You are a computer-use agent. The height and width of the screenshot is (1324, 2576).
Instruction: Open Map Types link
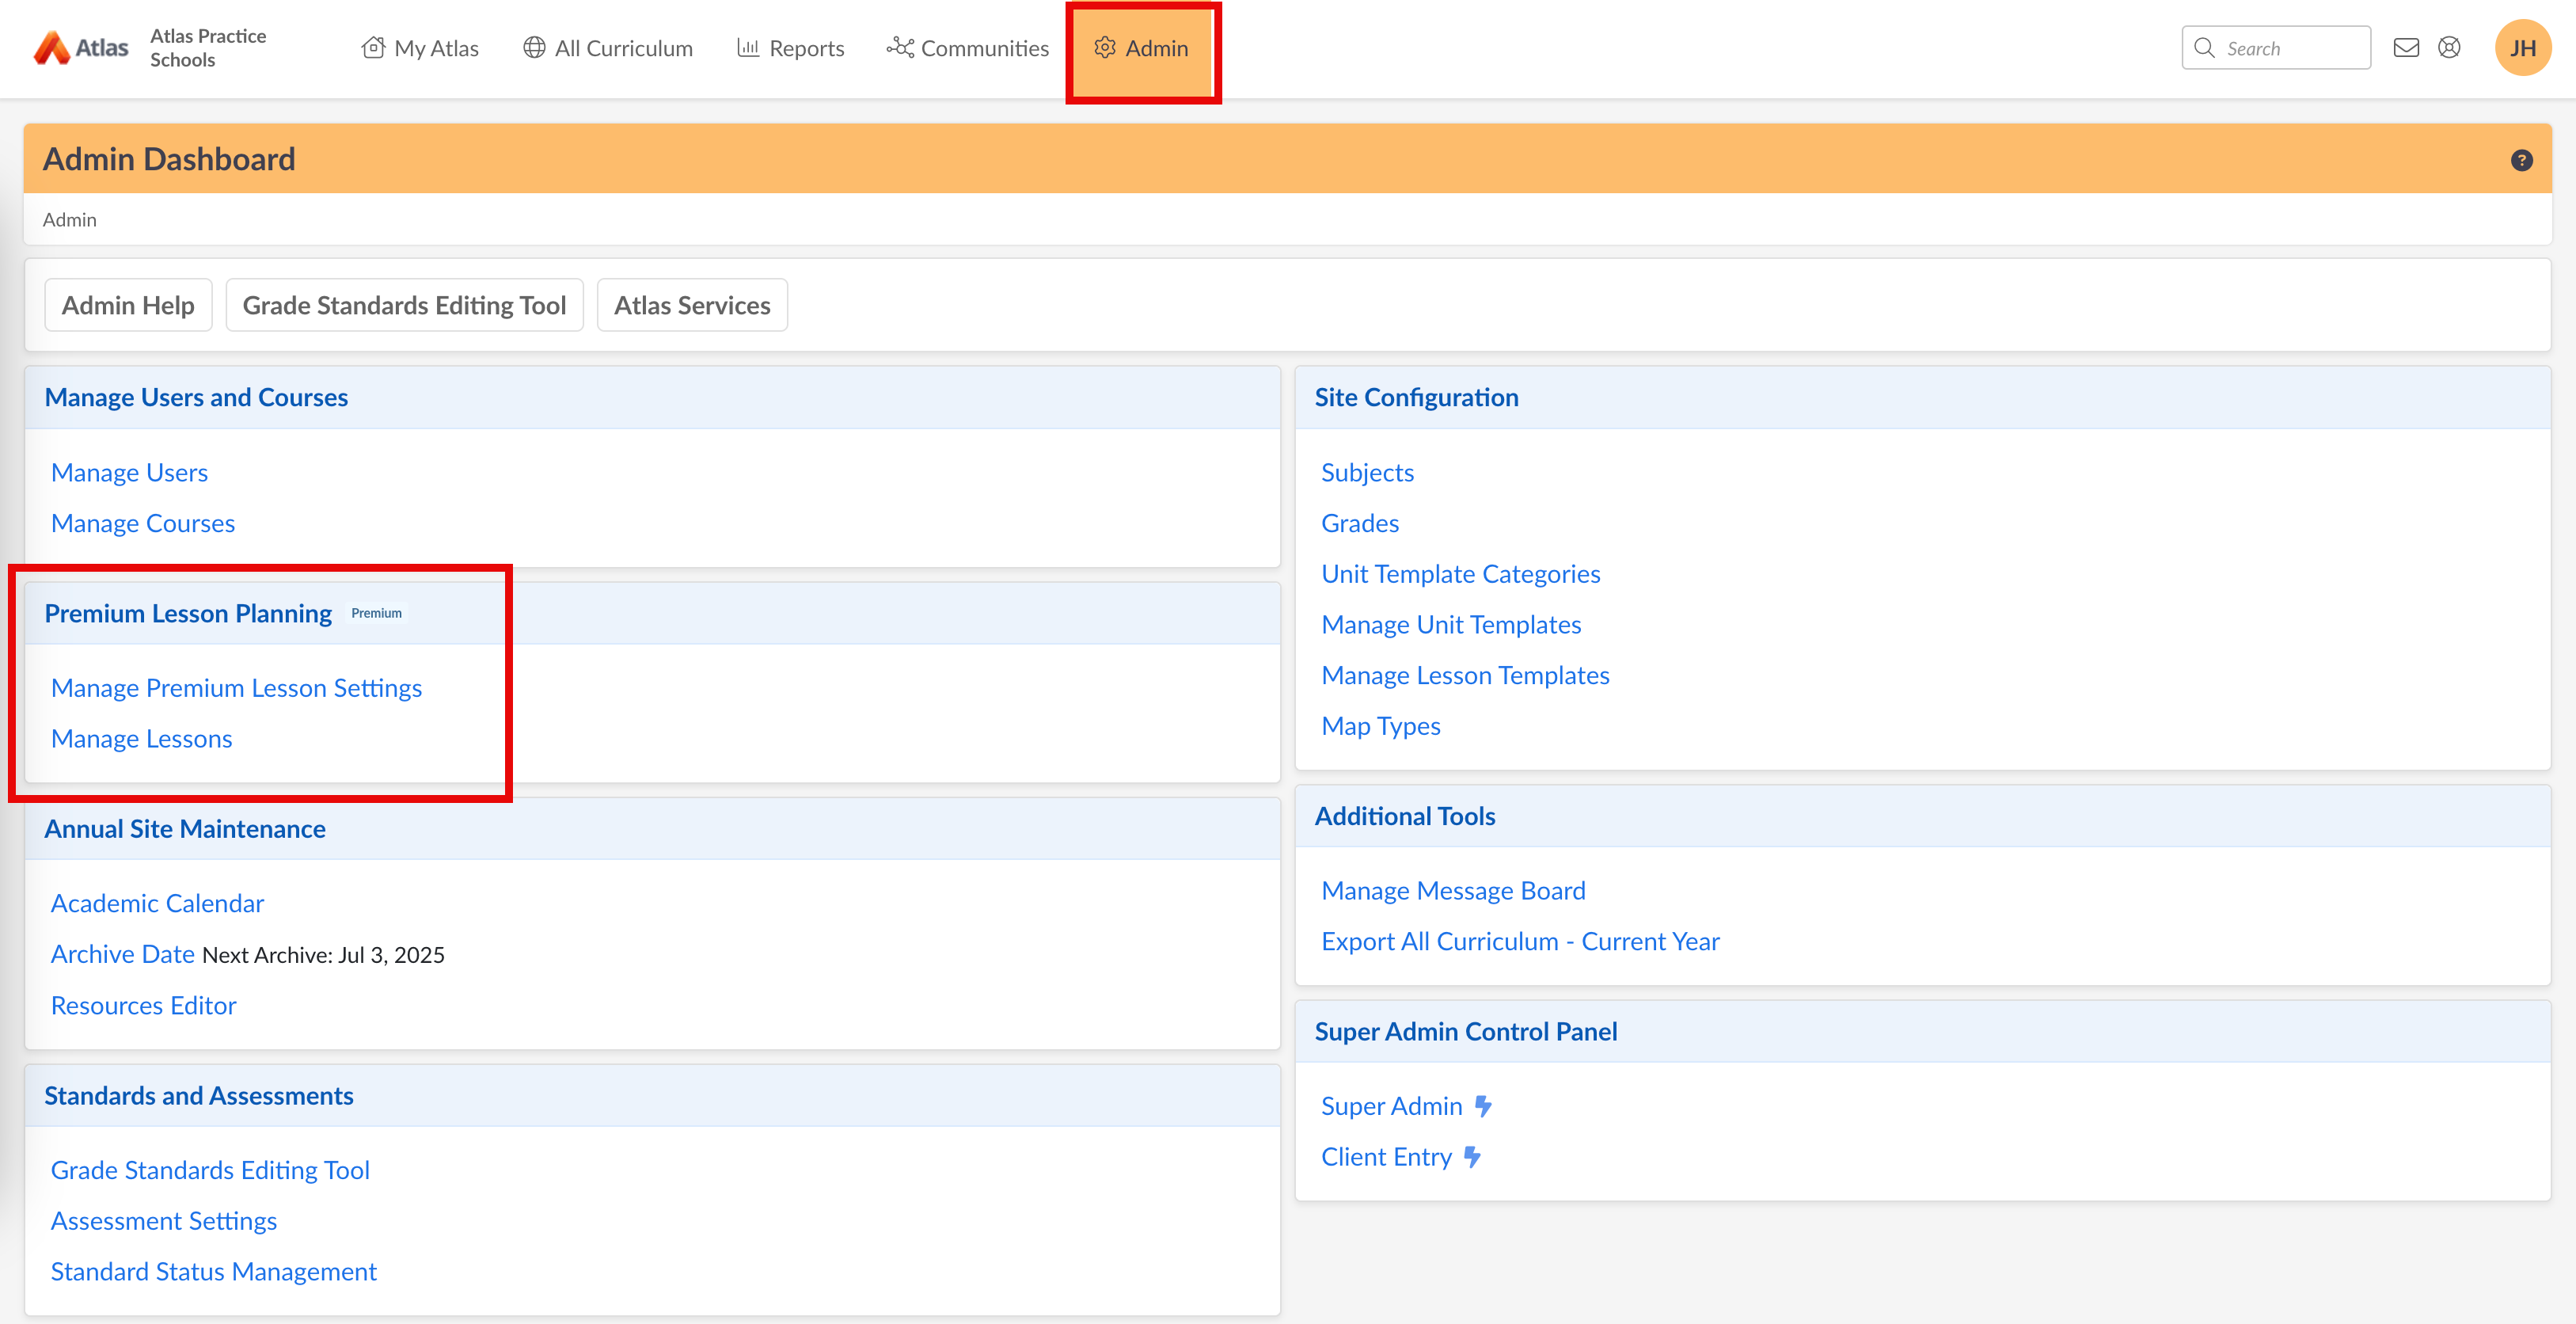(1380, 727)
